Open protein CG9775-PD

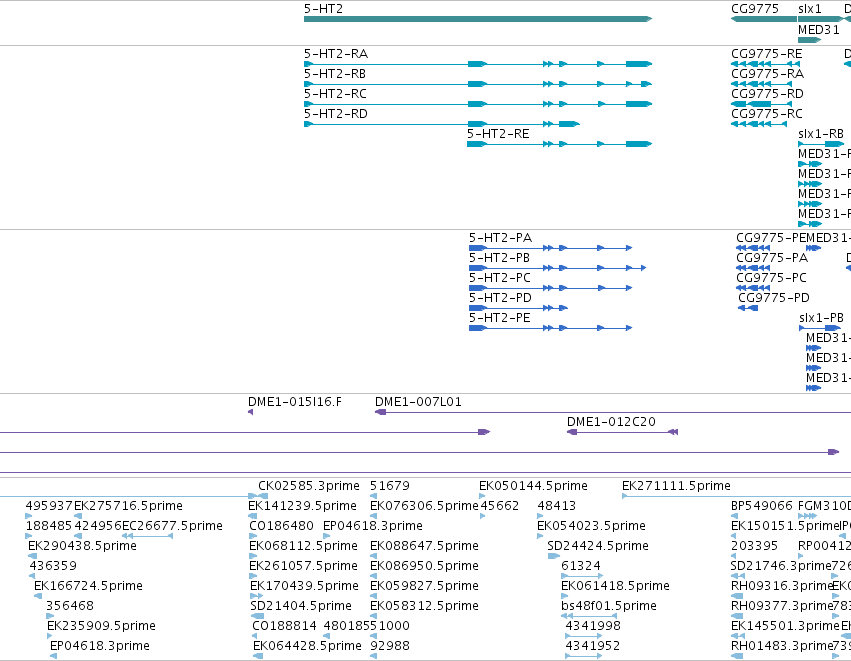(x=774, y=298)
